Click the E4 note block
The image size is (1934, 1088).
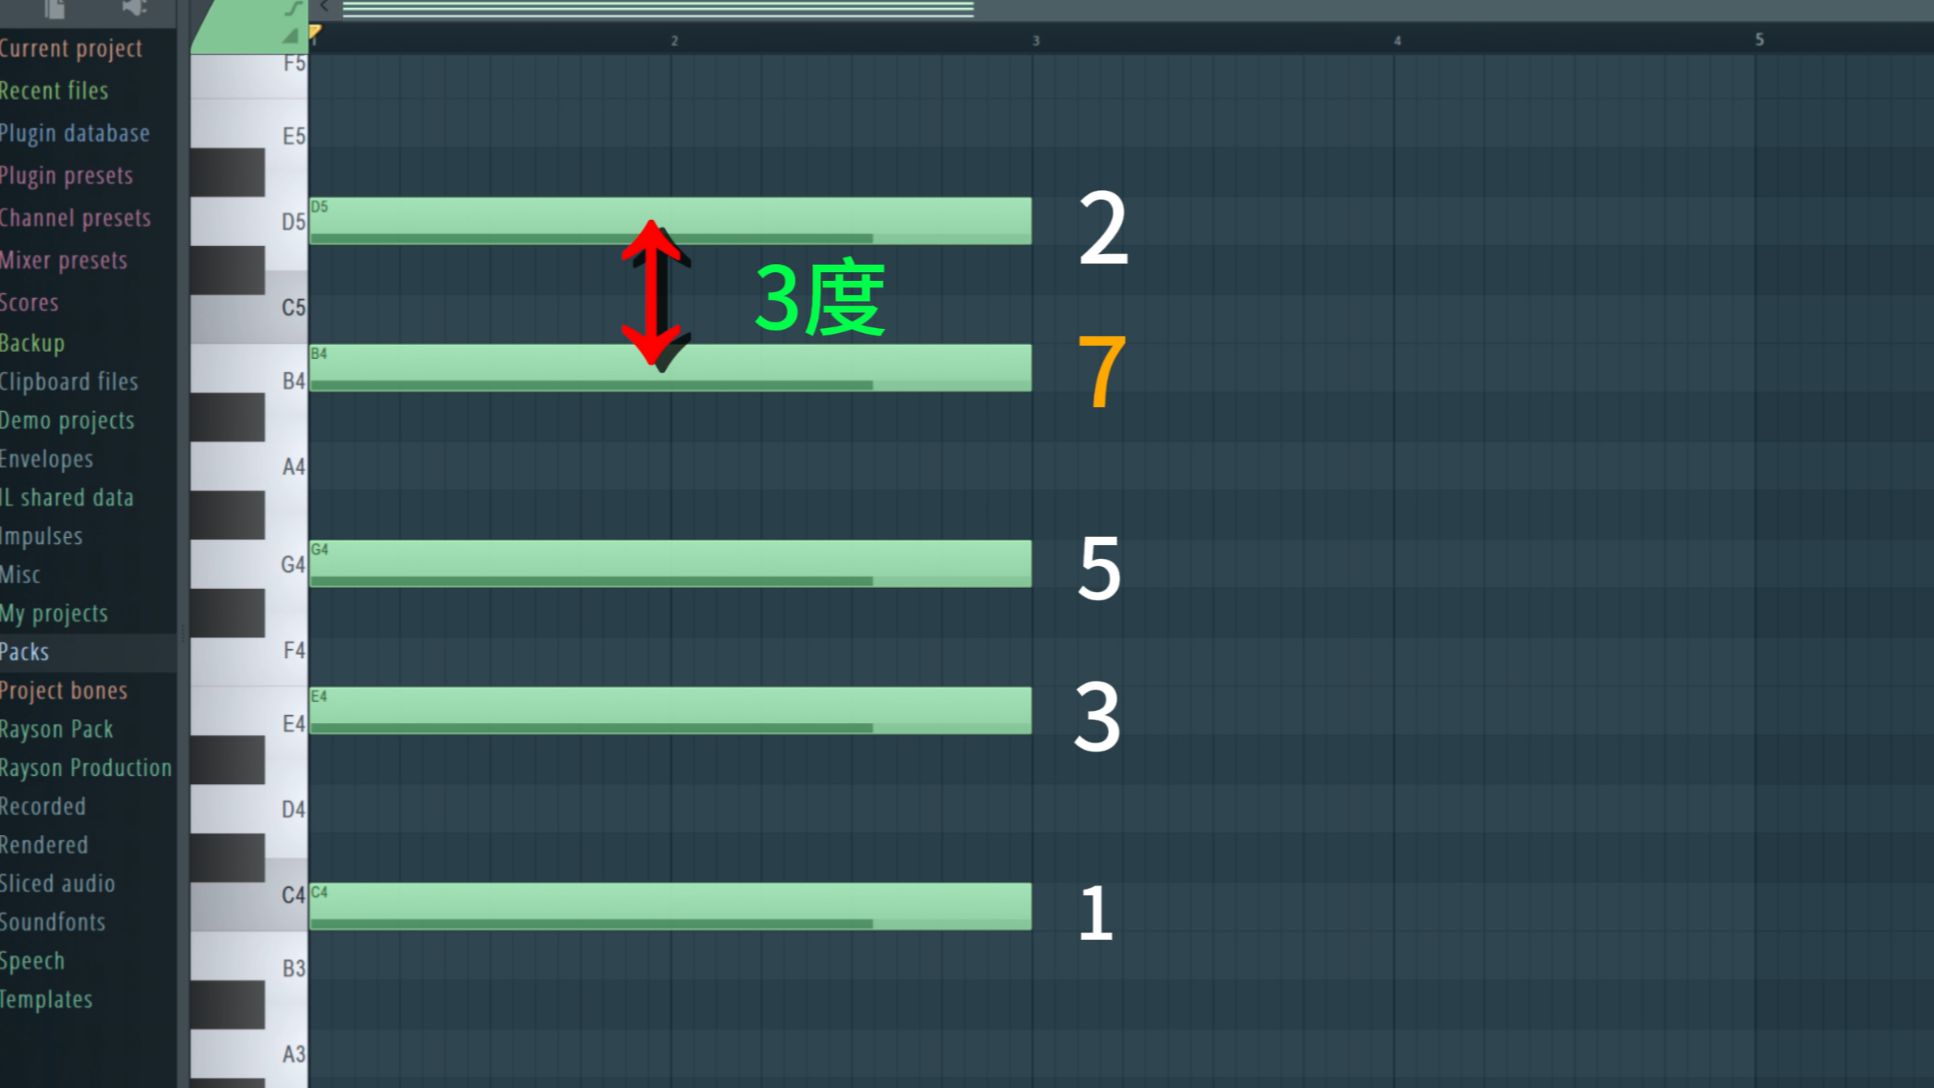664,711
